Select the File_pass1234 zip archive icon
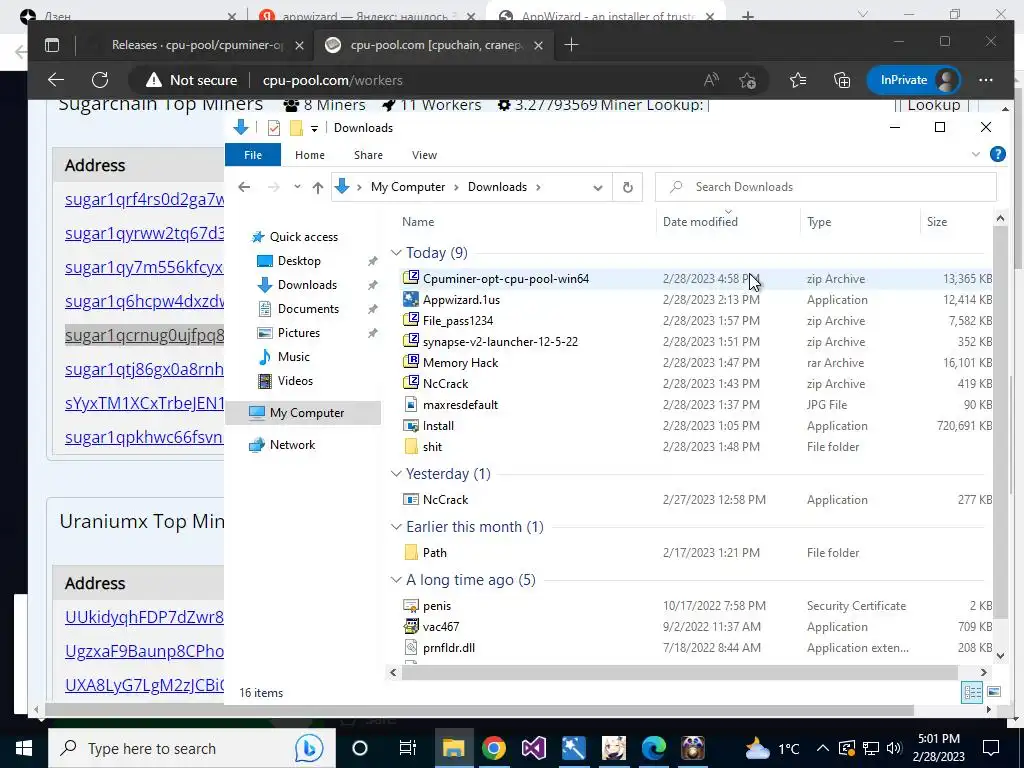The width and height of the screenshot is (1024, 768). (411, 320)
